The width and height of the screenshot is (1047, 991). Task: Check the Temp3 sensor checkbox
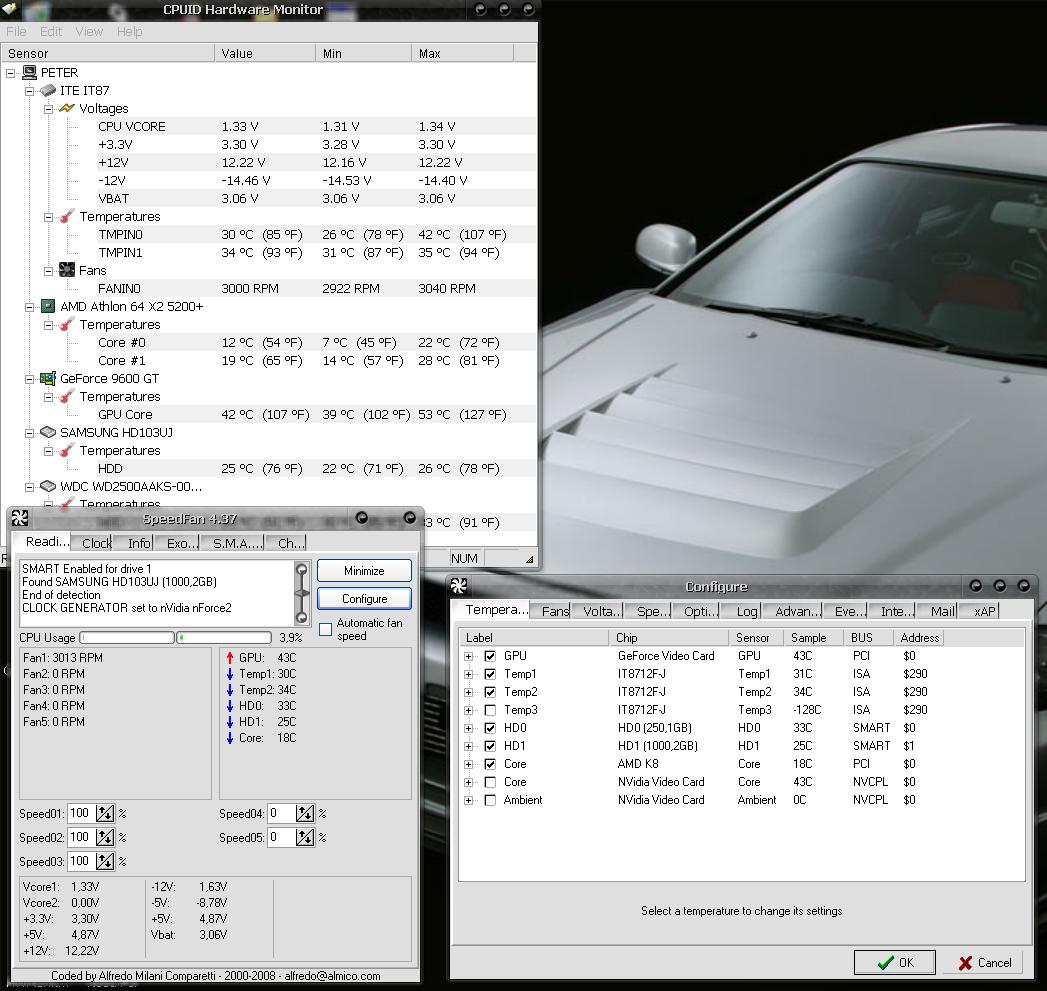(490, 710)
